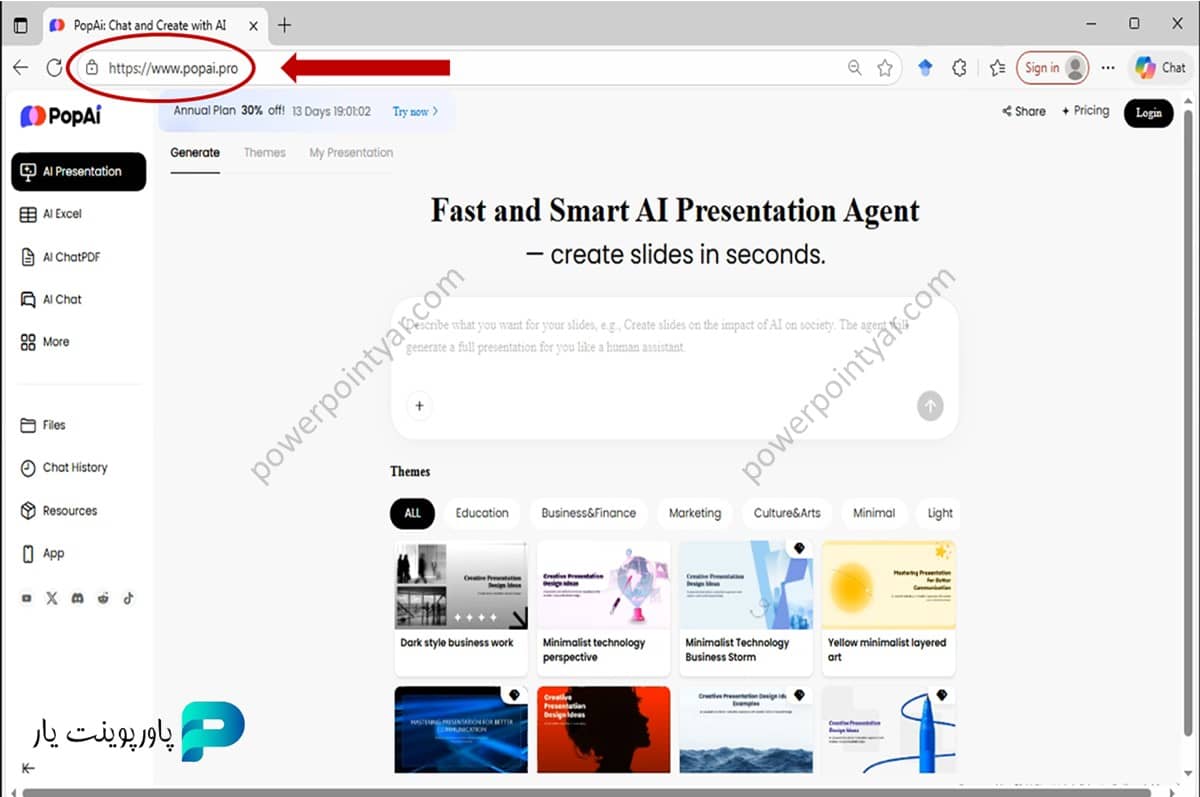1200x797 pixels.
Task: Activate the Minimal theme filter
Action: click(874, 513)
